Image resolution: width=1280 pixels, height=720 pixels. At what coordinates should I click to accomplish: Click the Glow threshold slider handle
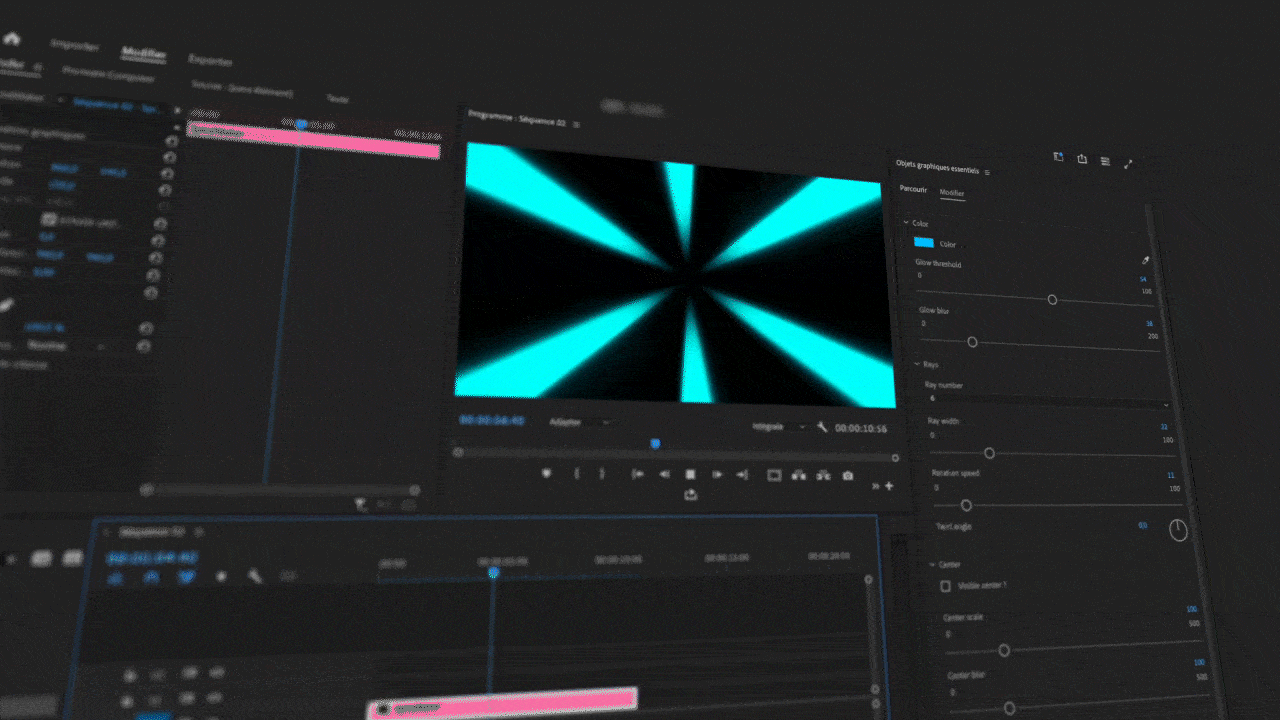pyautogui.click(x=1052, y=299)
